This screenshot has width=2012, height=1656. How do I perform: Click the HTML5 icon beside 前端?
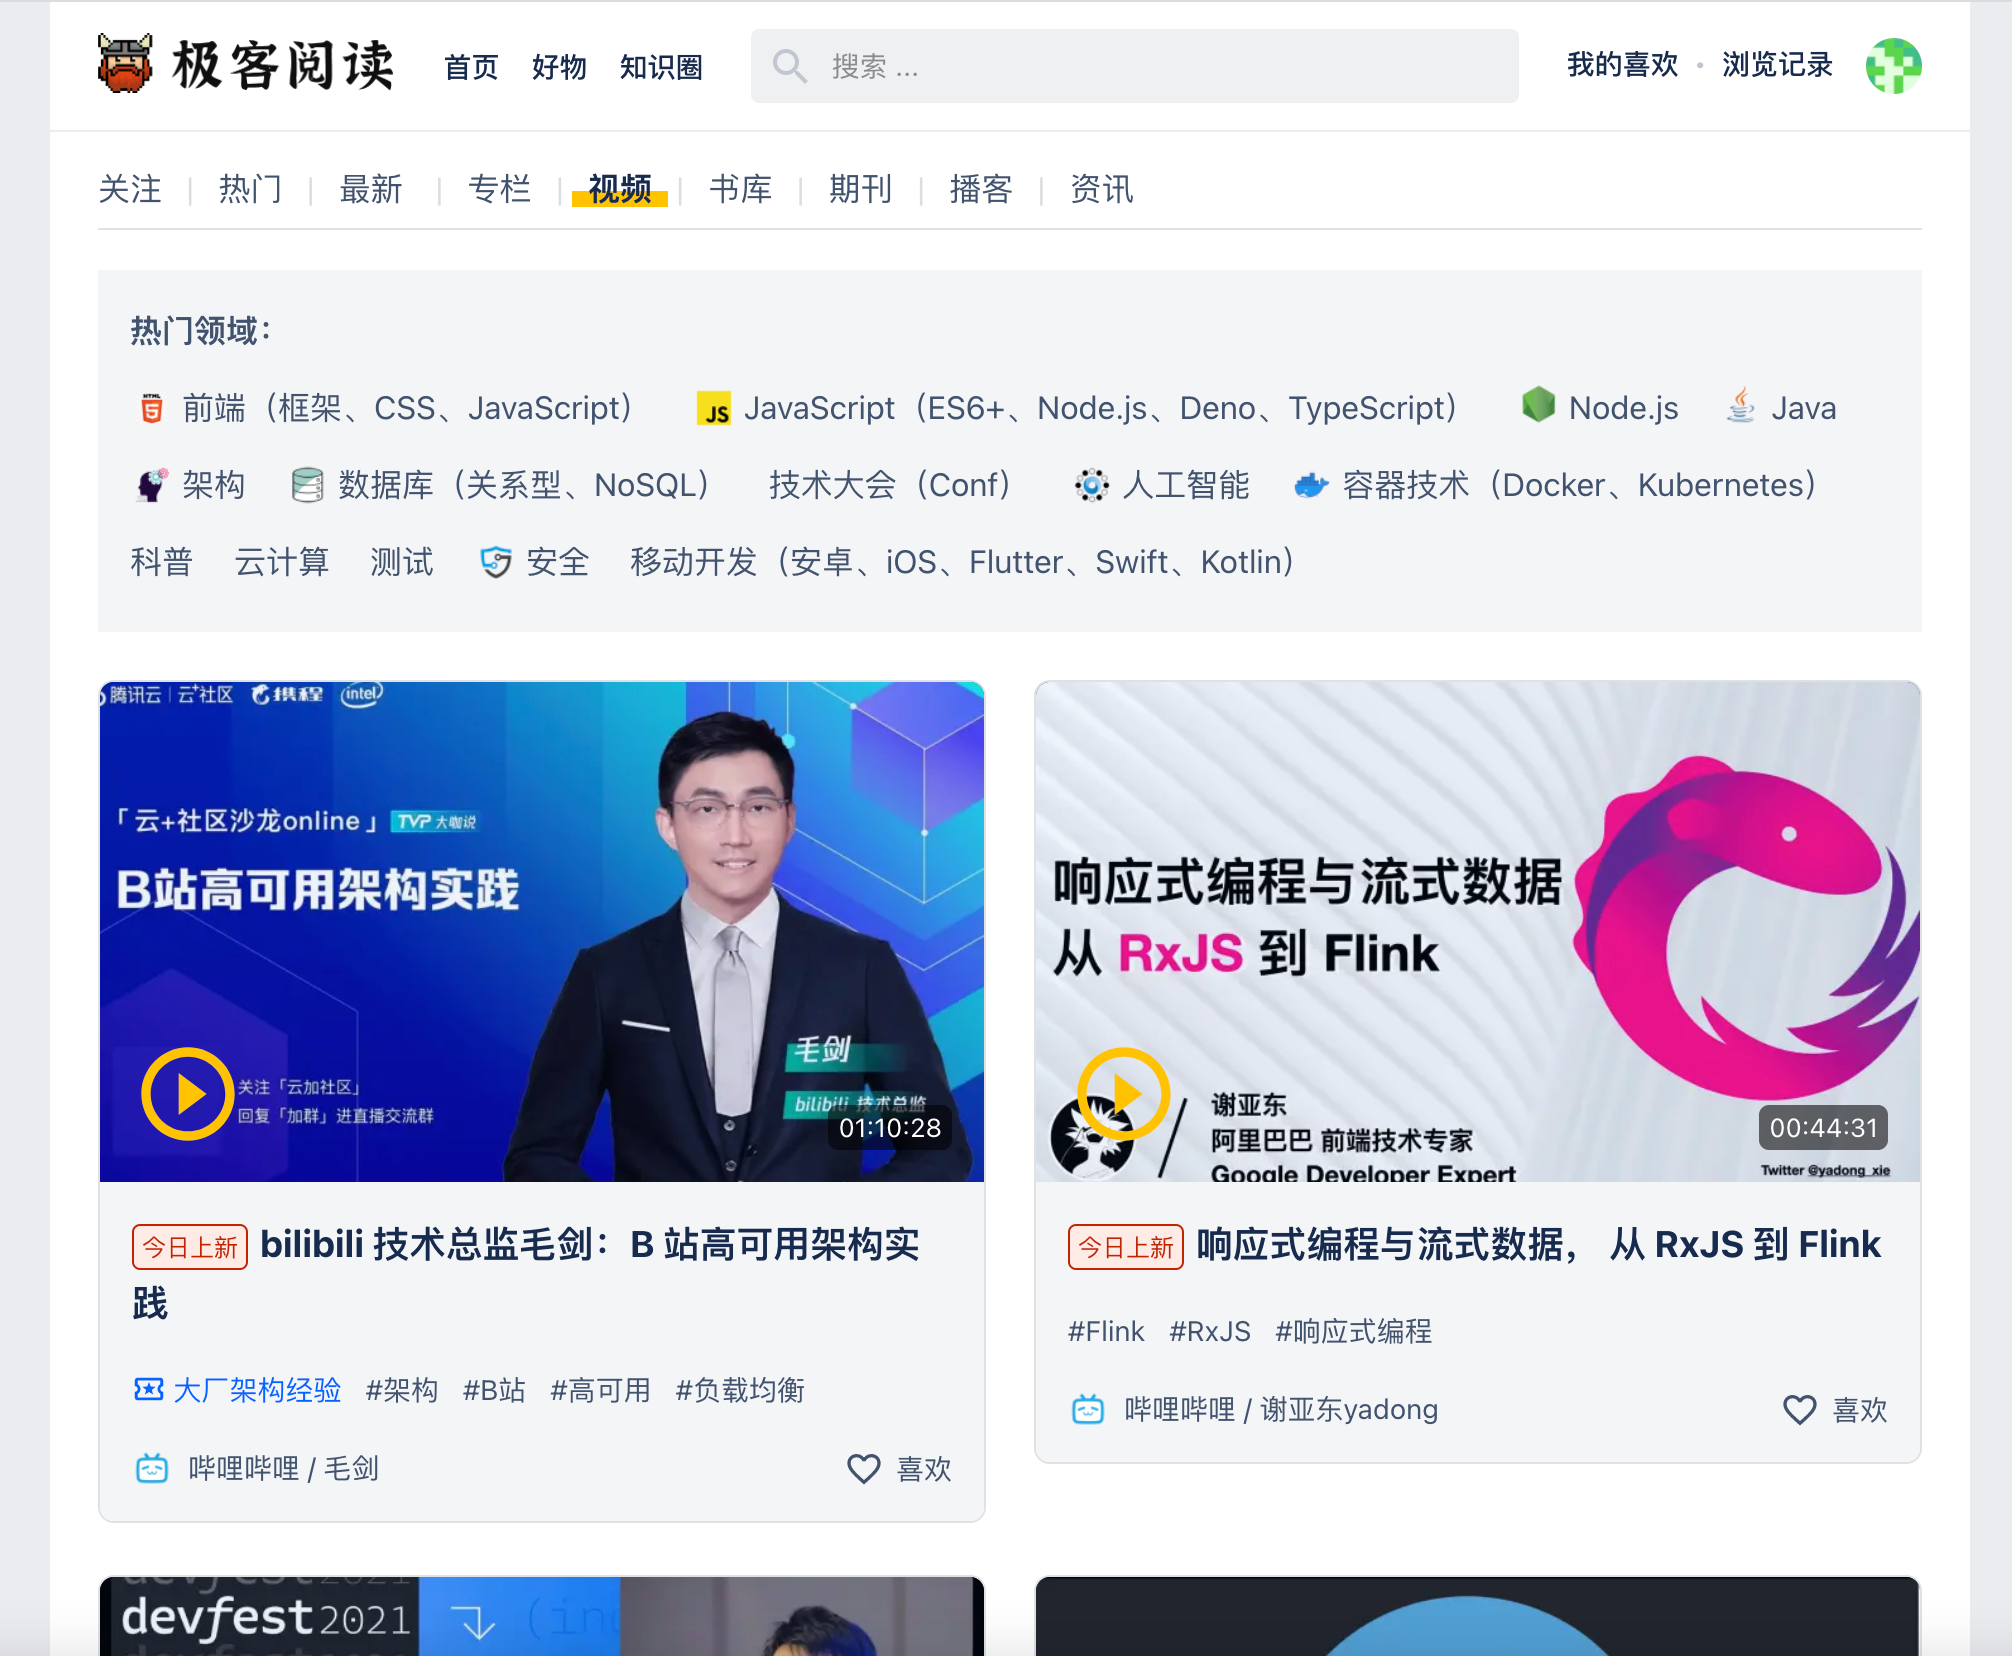(151, 408)
